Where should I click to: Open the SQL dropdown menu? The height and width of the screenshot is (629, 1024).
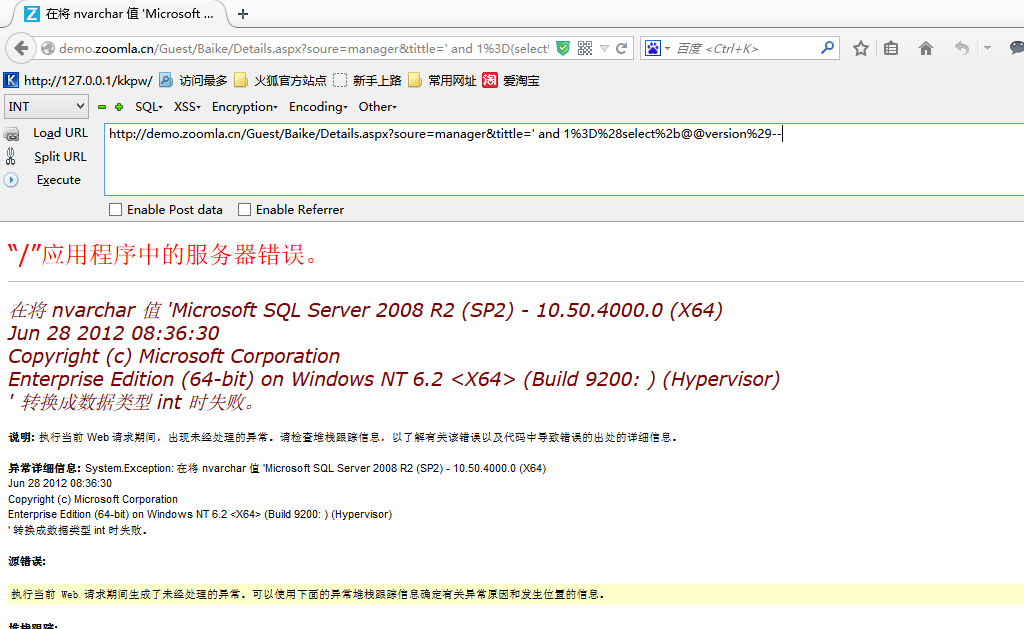coord(149,106)
